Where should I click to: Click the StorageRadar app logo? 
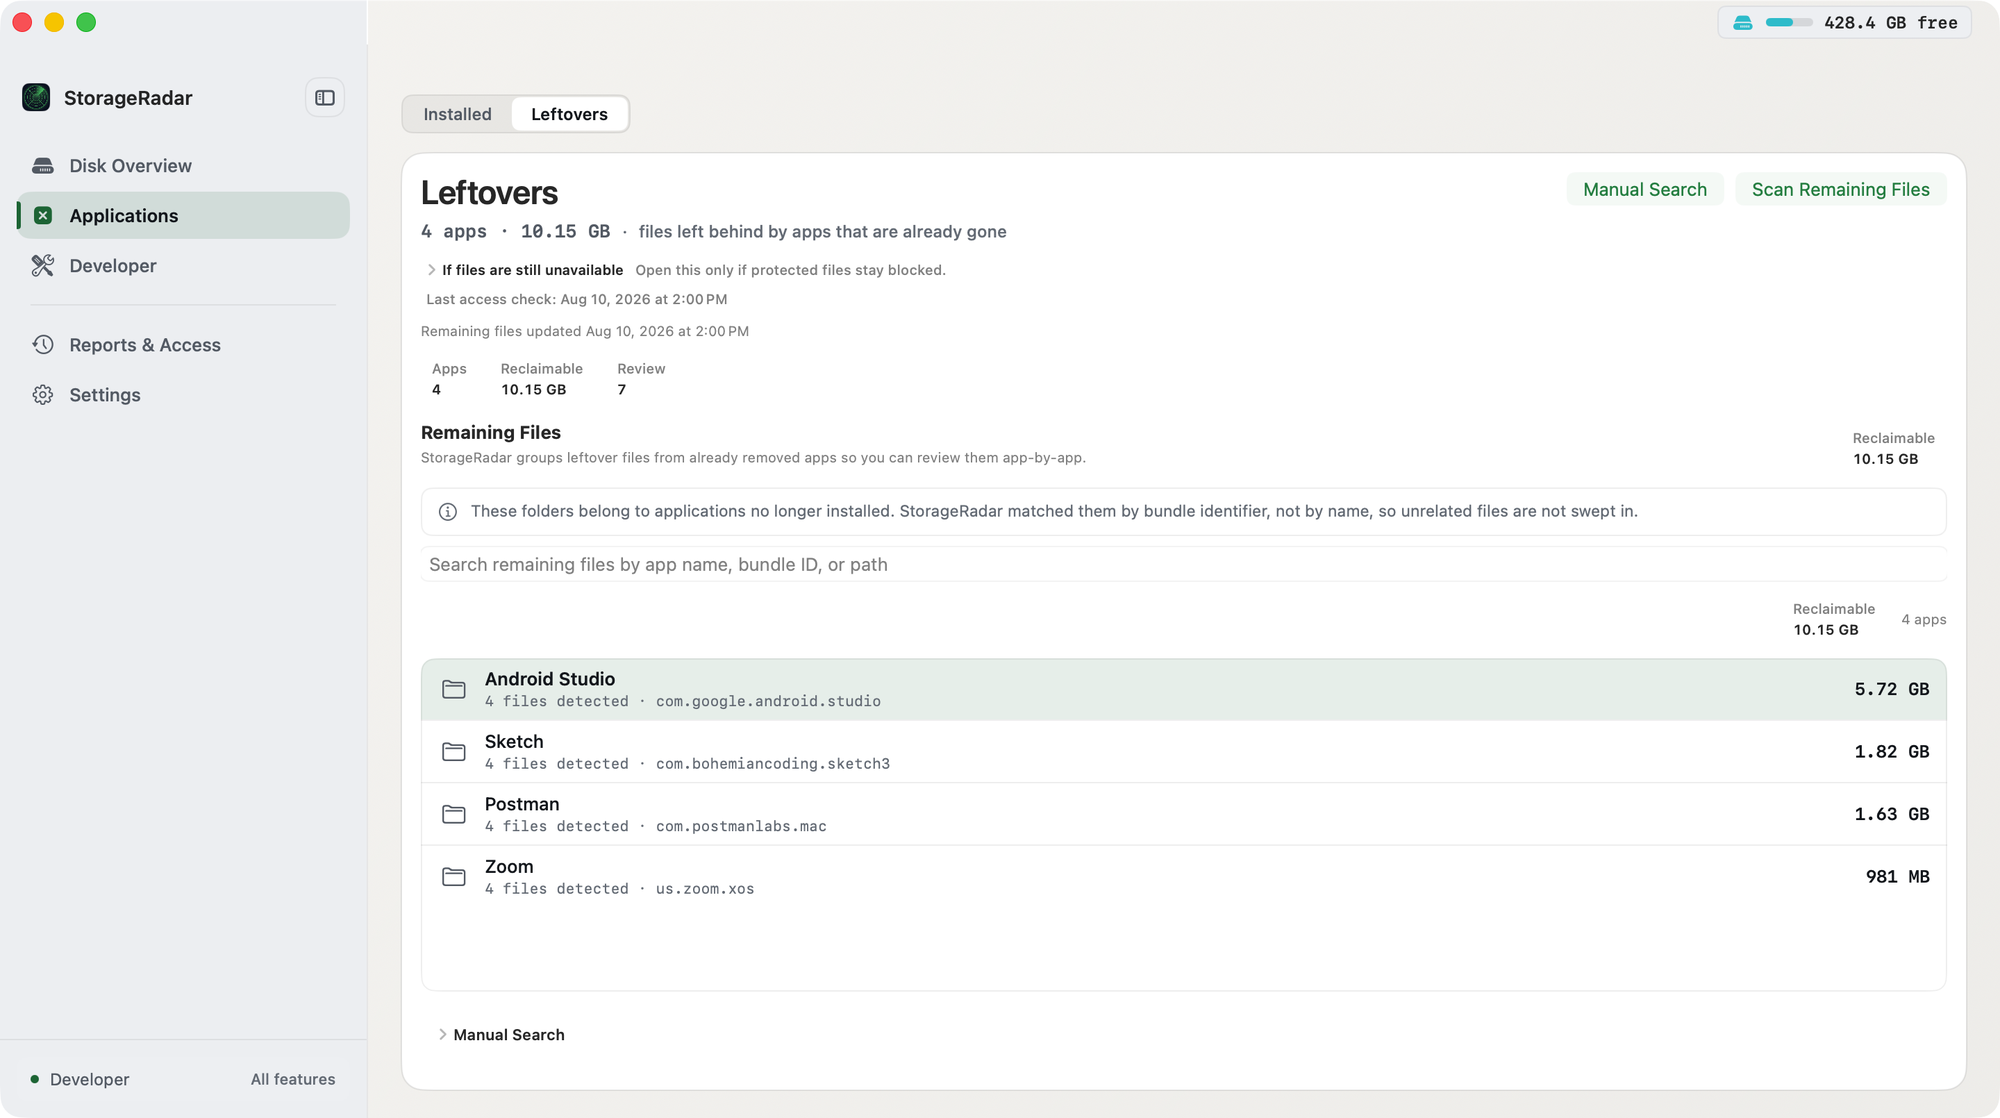tap(36, 98)
